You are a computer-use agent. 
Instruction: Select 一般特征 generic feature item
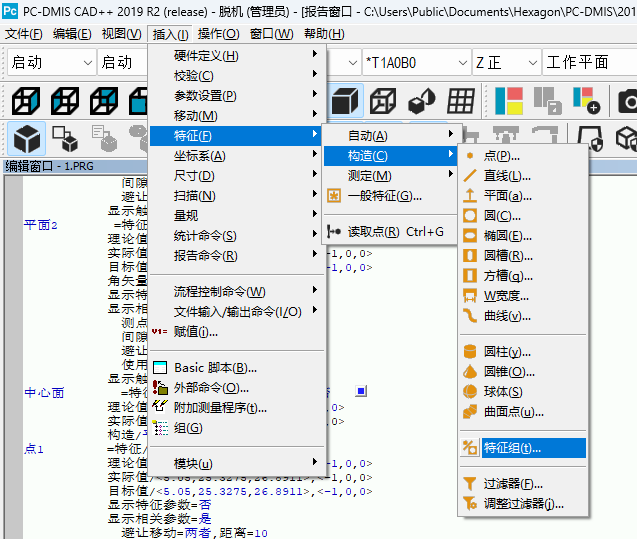coord(384,196)
